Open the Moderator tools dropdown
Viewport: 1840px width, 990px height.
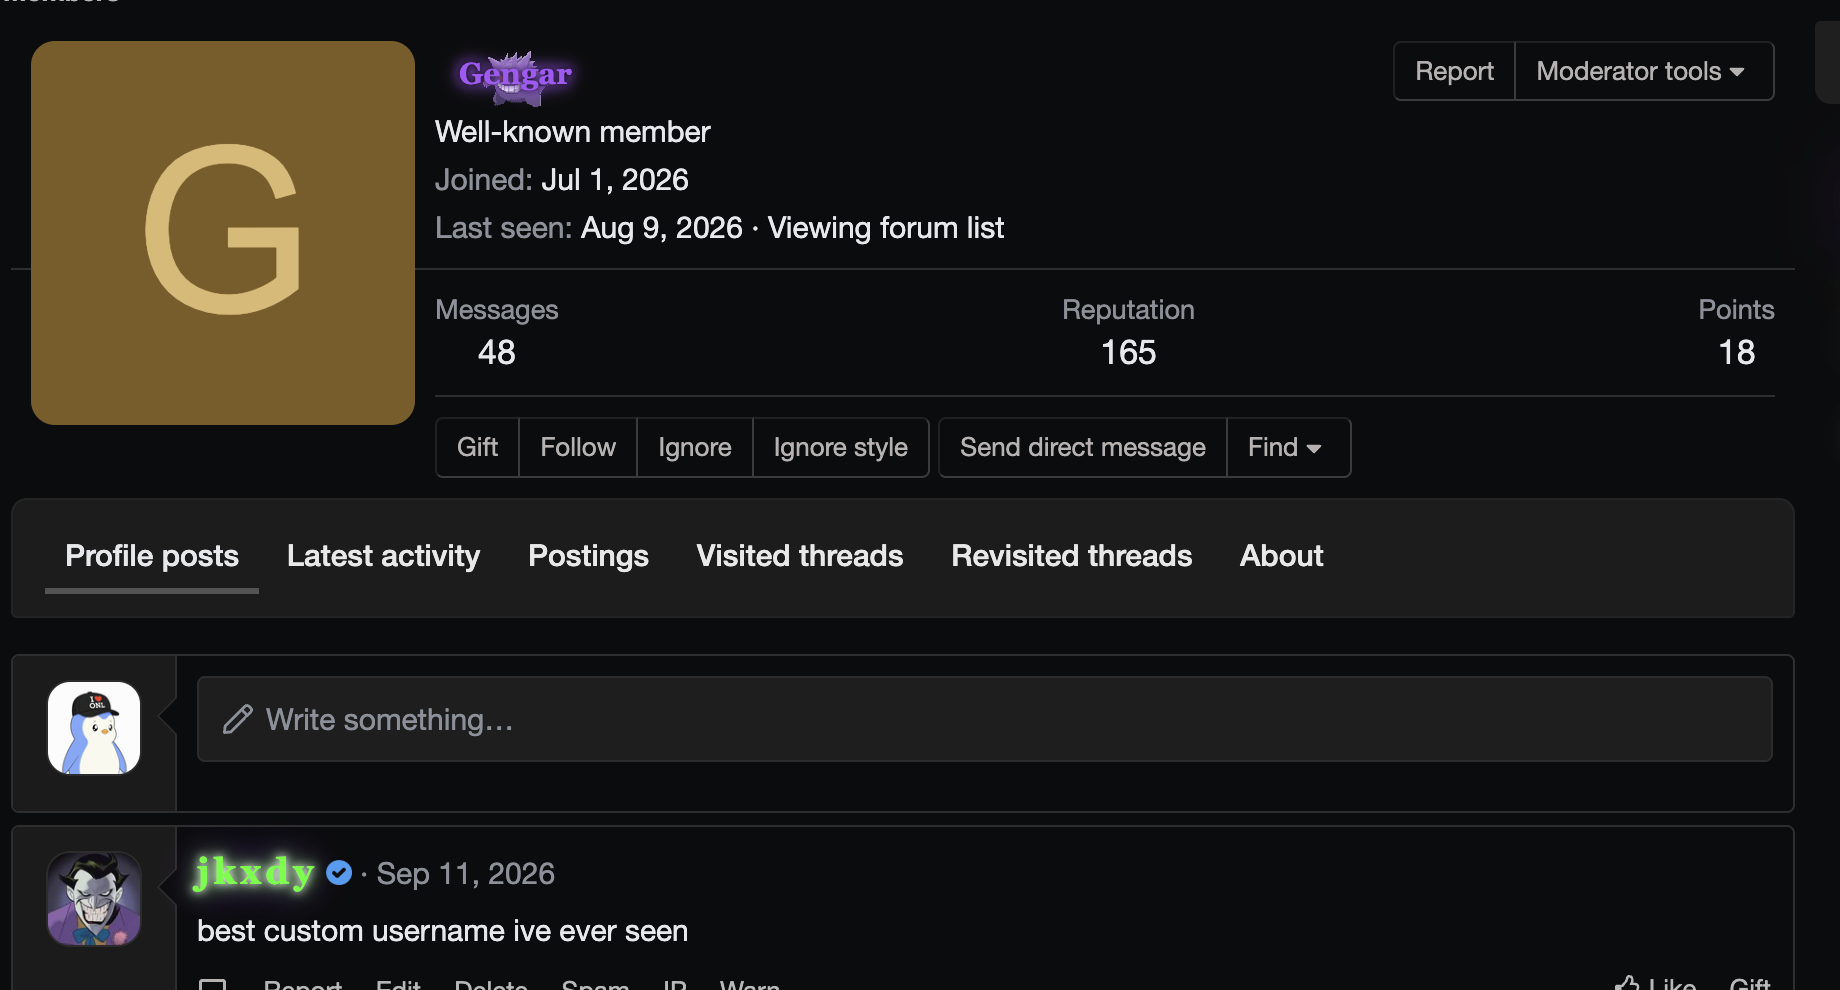[1644, 71]
